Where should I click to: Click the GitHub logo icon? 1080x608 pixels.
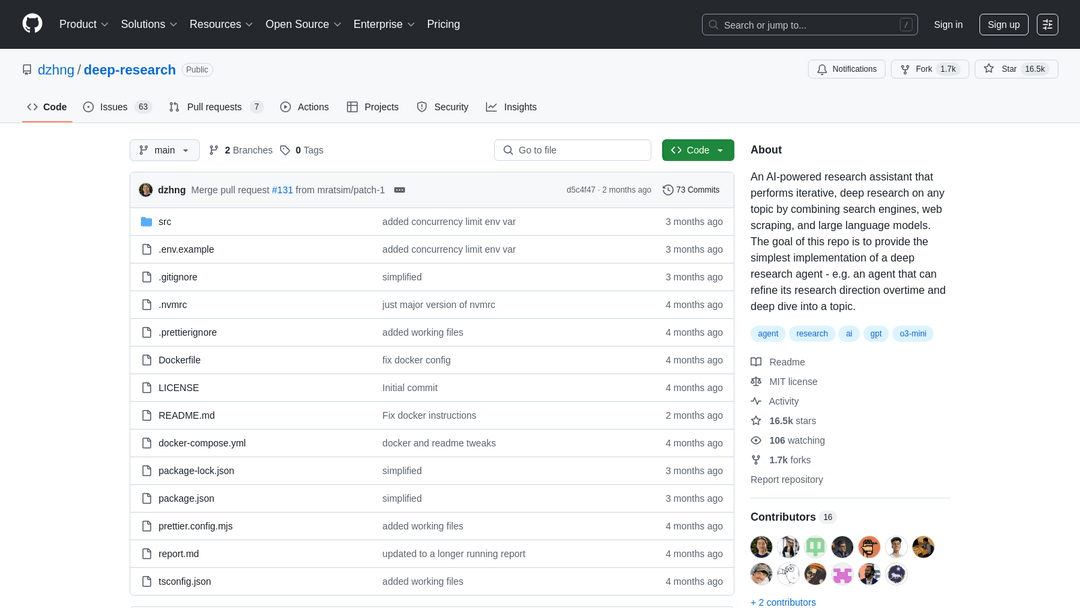tap(32, 24)
